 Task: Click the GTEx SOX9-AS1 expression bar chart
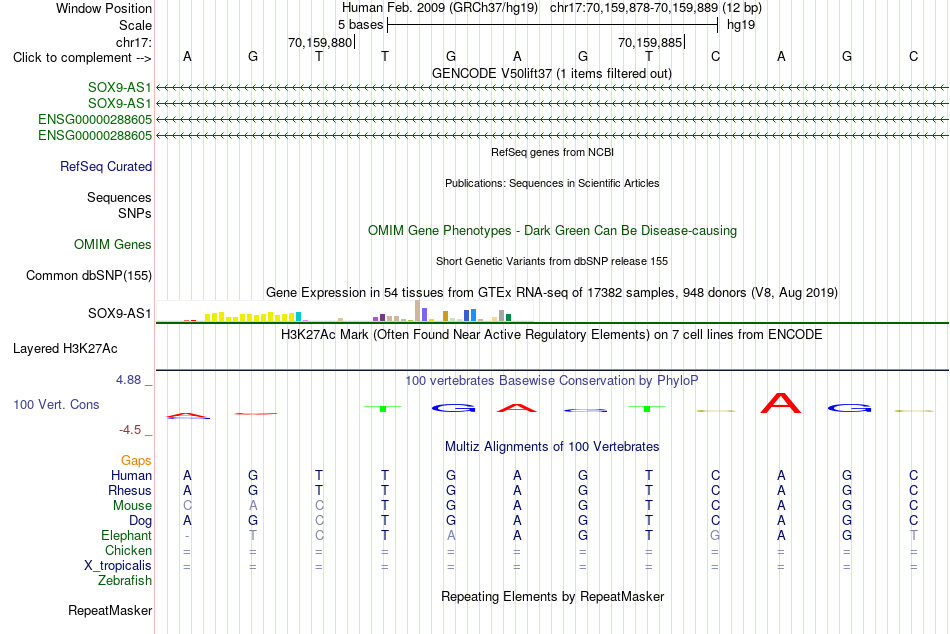pyautogui.click(x=345, y=311)
